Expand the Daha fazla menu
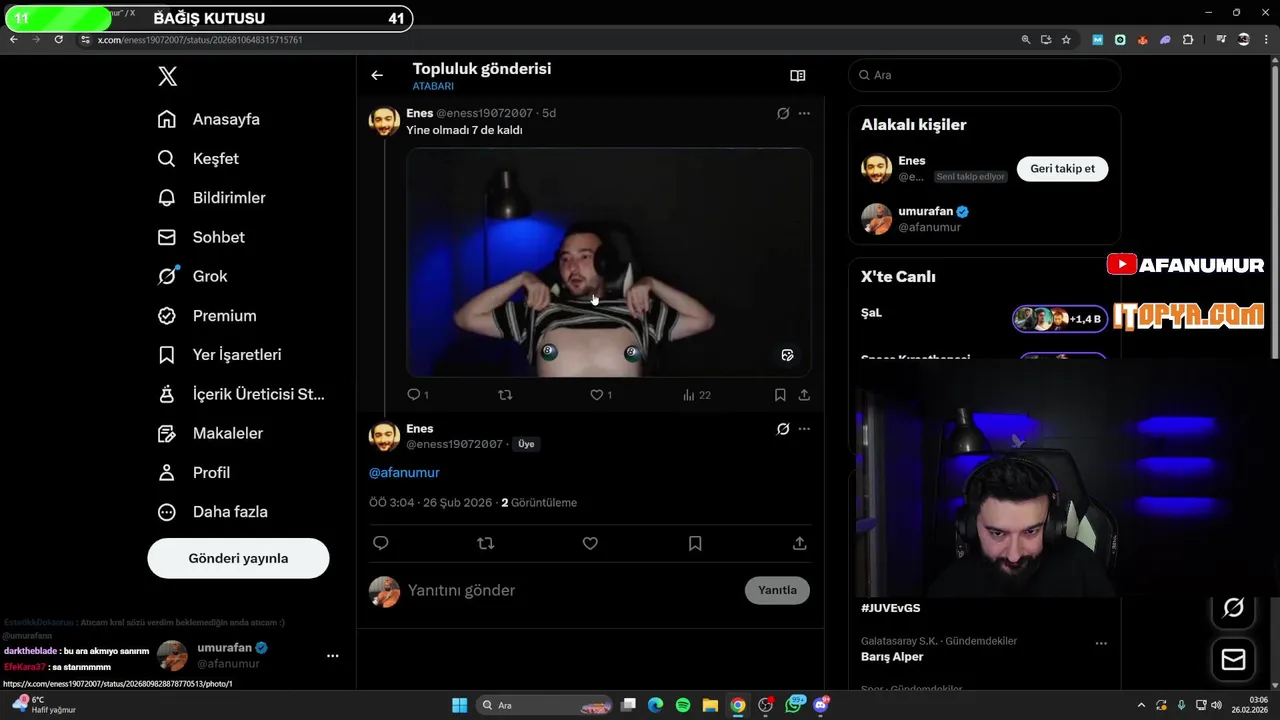Image resolution: width=1280 pixels, height=720 pixels. point(212,511)
